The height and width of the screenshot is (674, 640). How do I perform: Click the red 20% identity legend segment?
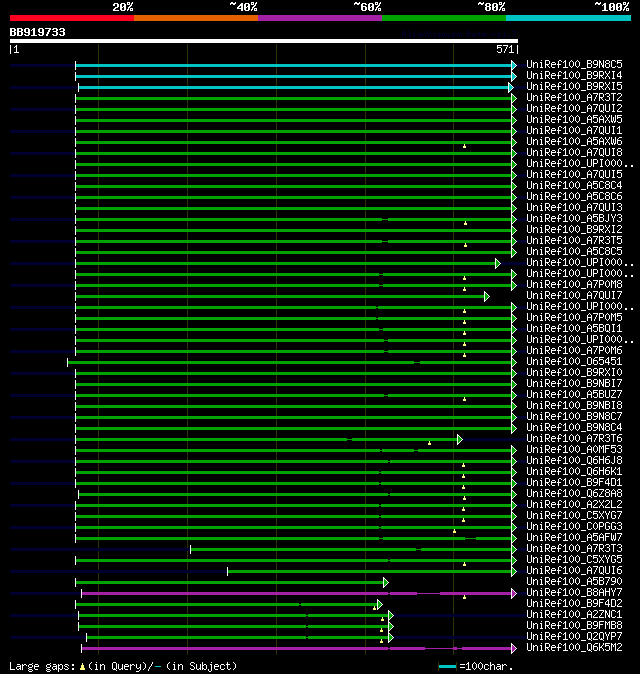72,18
